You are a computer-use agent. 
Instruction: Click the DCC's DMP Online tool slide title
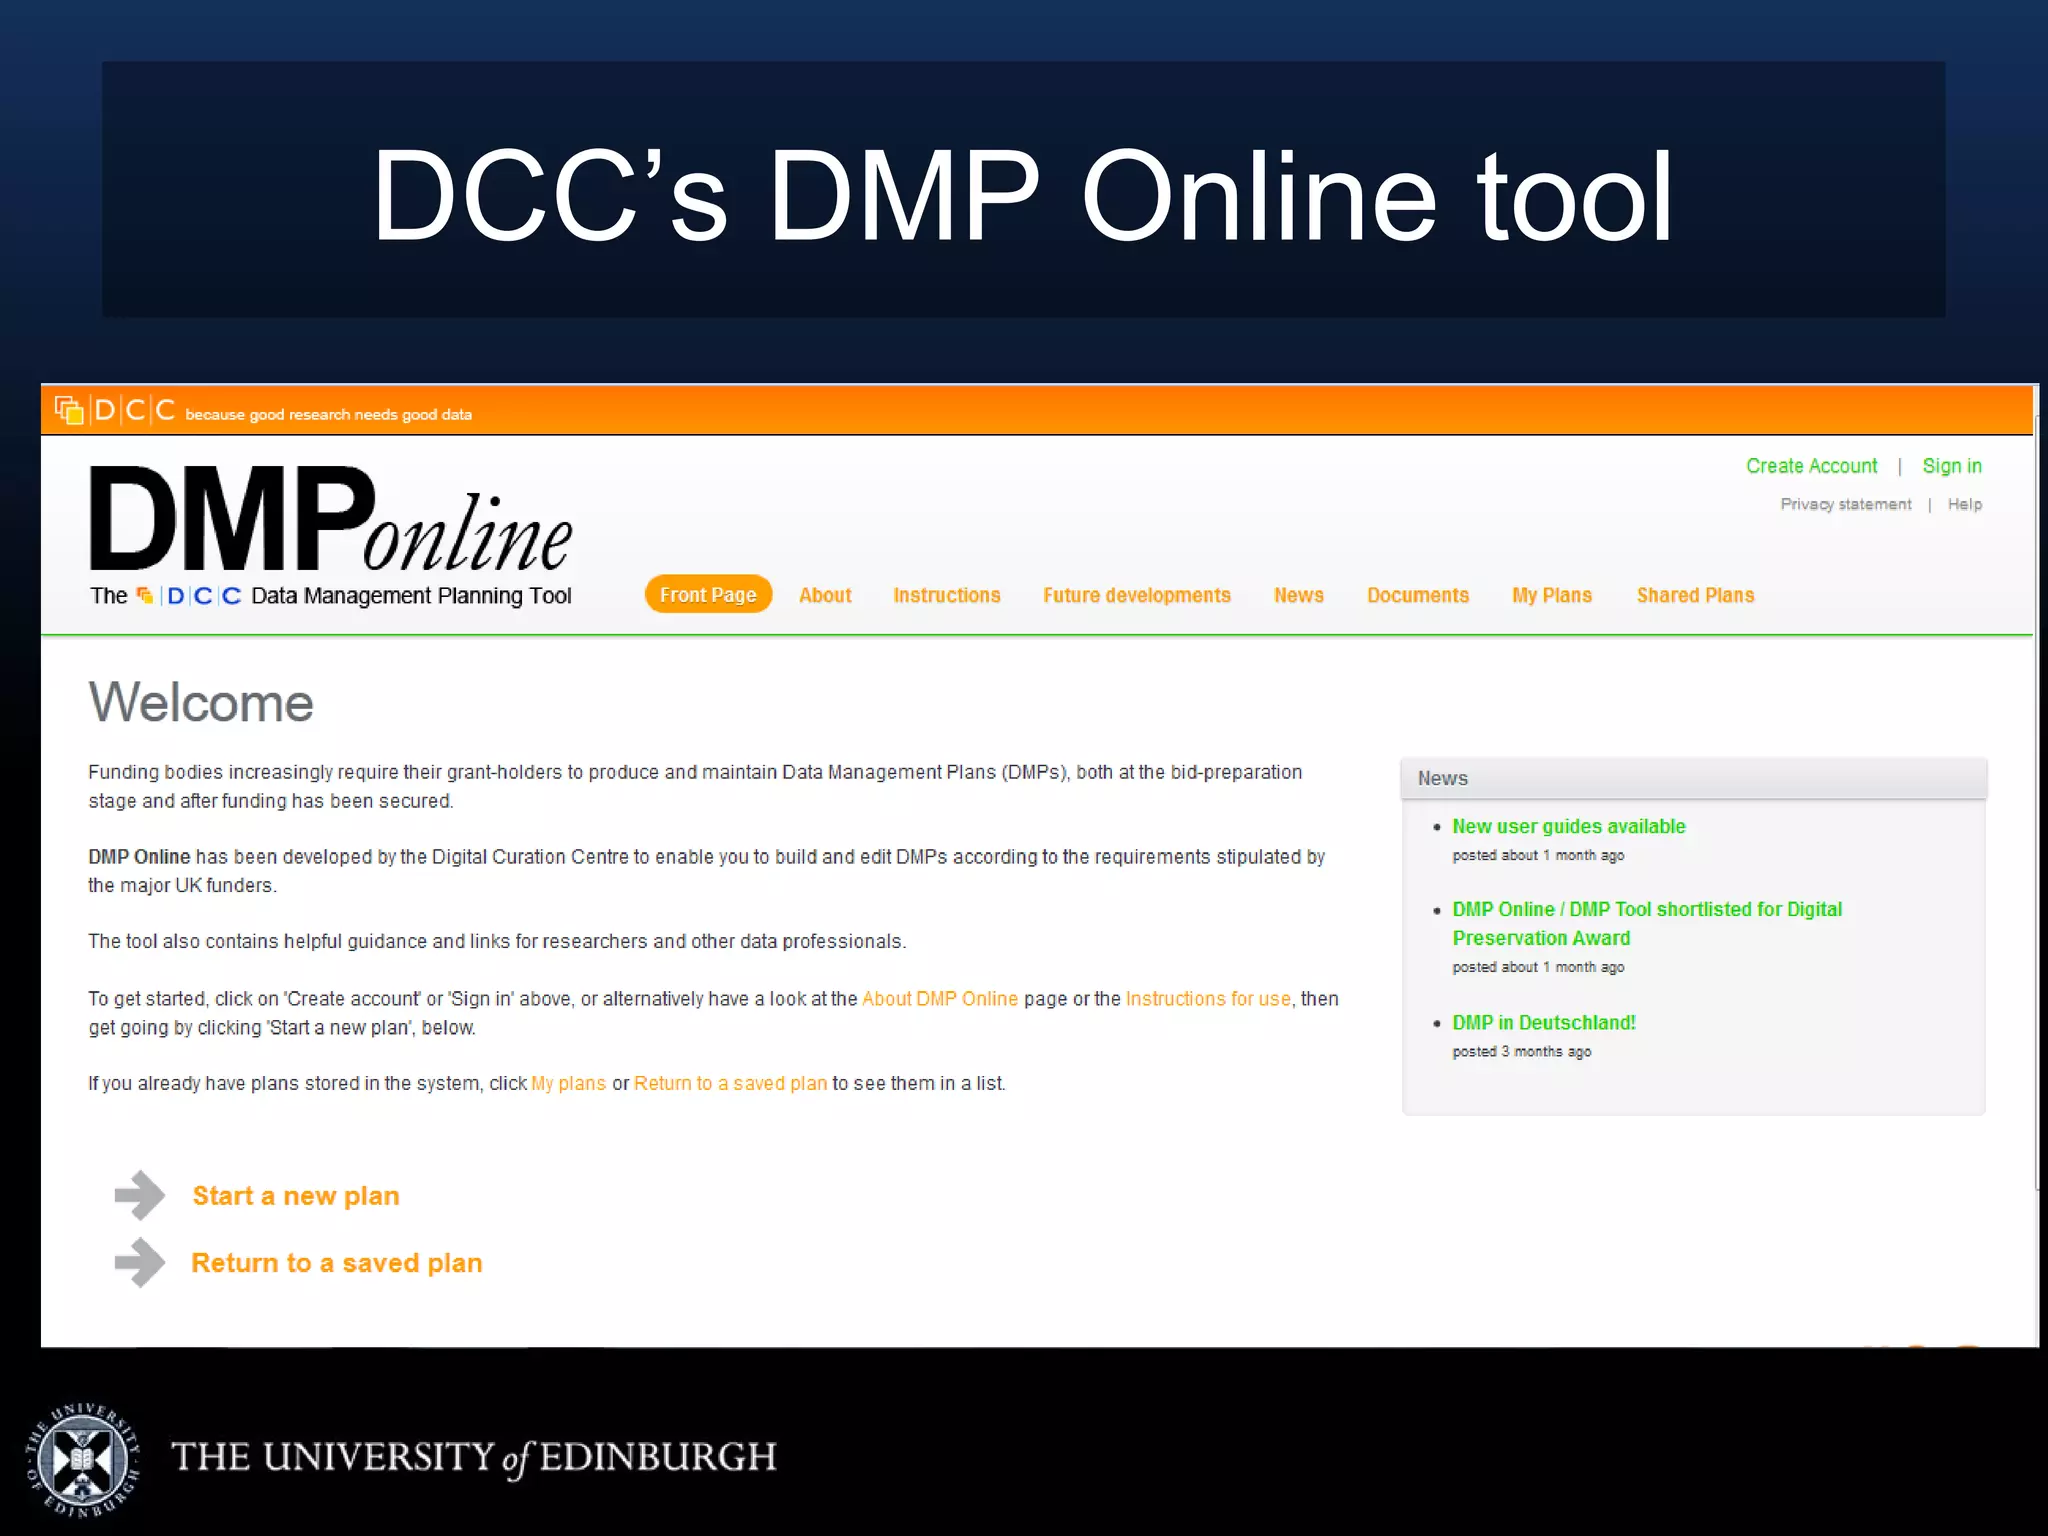1023,195
